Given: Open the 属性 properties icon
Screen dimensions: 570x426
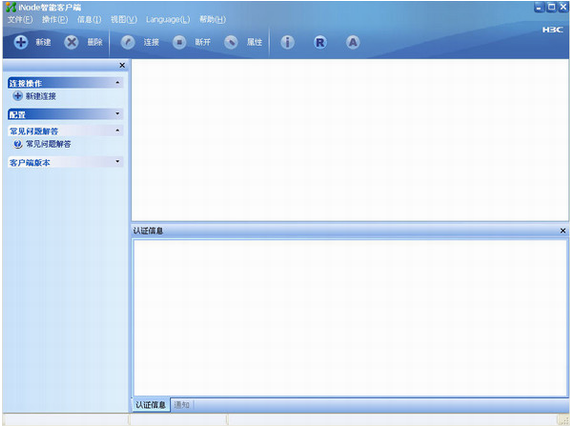Looking at the screenshot, I should point(231,42).
